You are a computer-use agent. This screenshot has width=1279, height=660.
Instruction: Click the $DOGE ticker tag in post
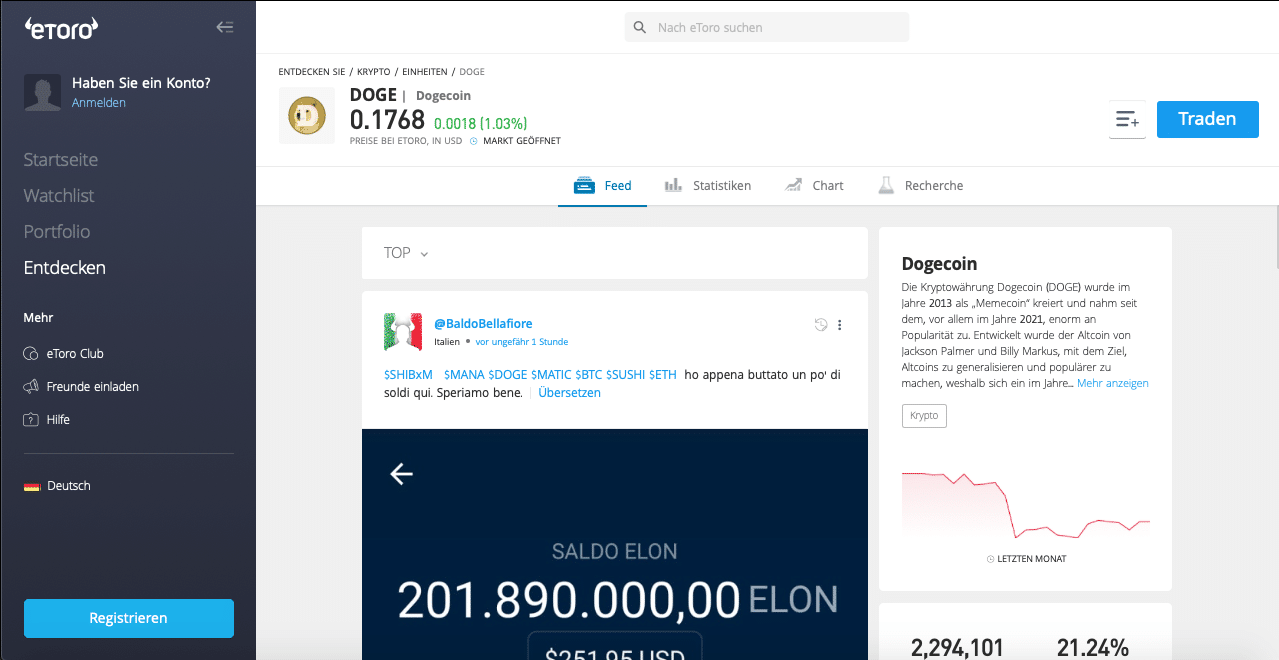pos(508,375)
